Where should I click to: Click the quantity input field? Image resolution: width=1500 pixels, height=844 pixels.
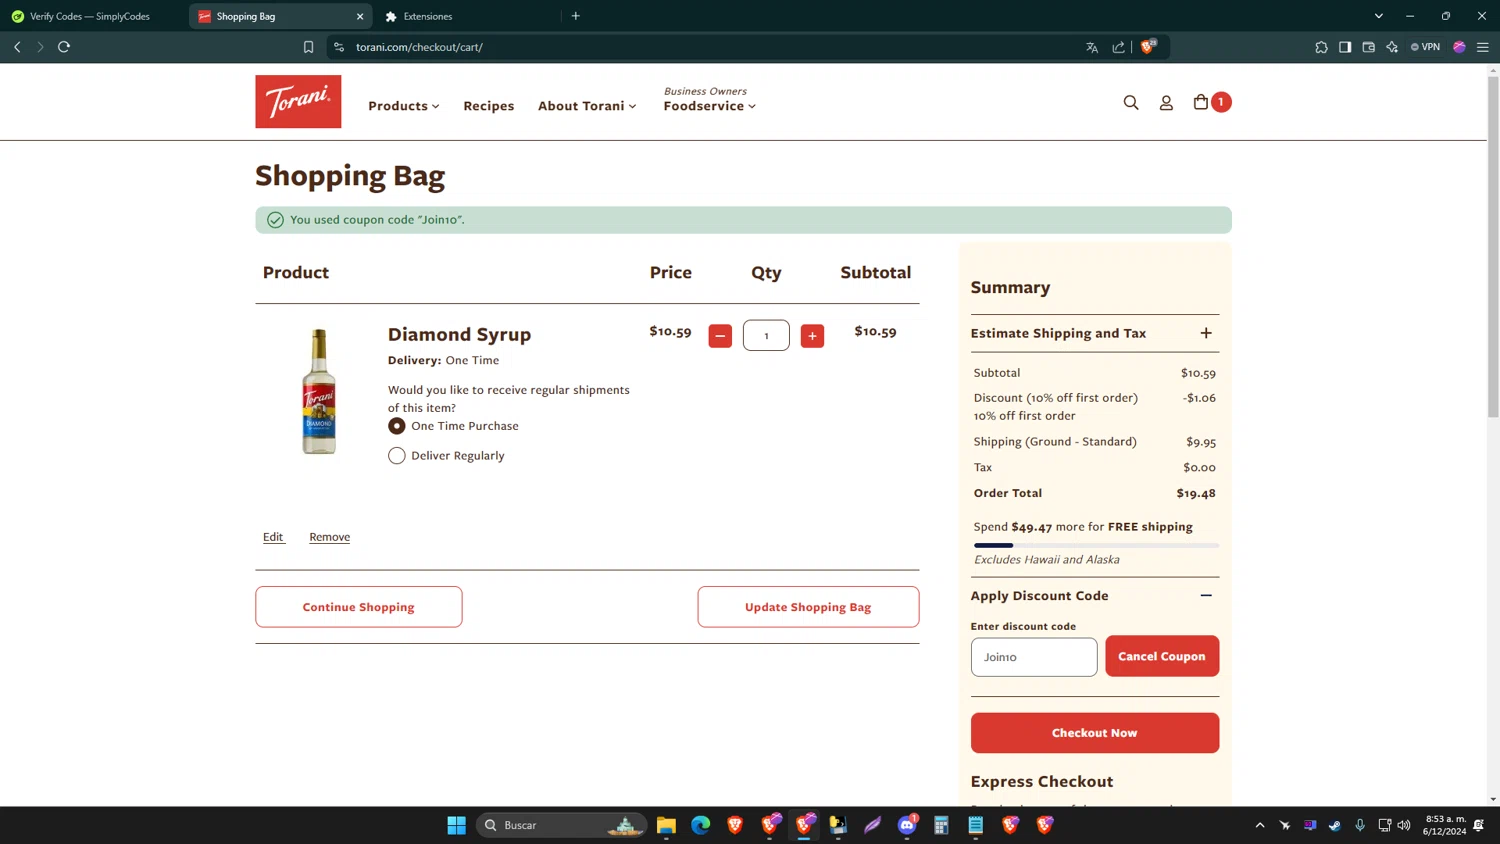(766, 336)
